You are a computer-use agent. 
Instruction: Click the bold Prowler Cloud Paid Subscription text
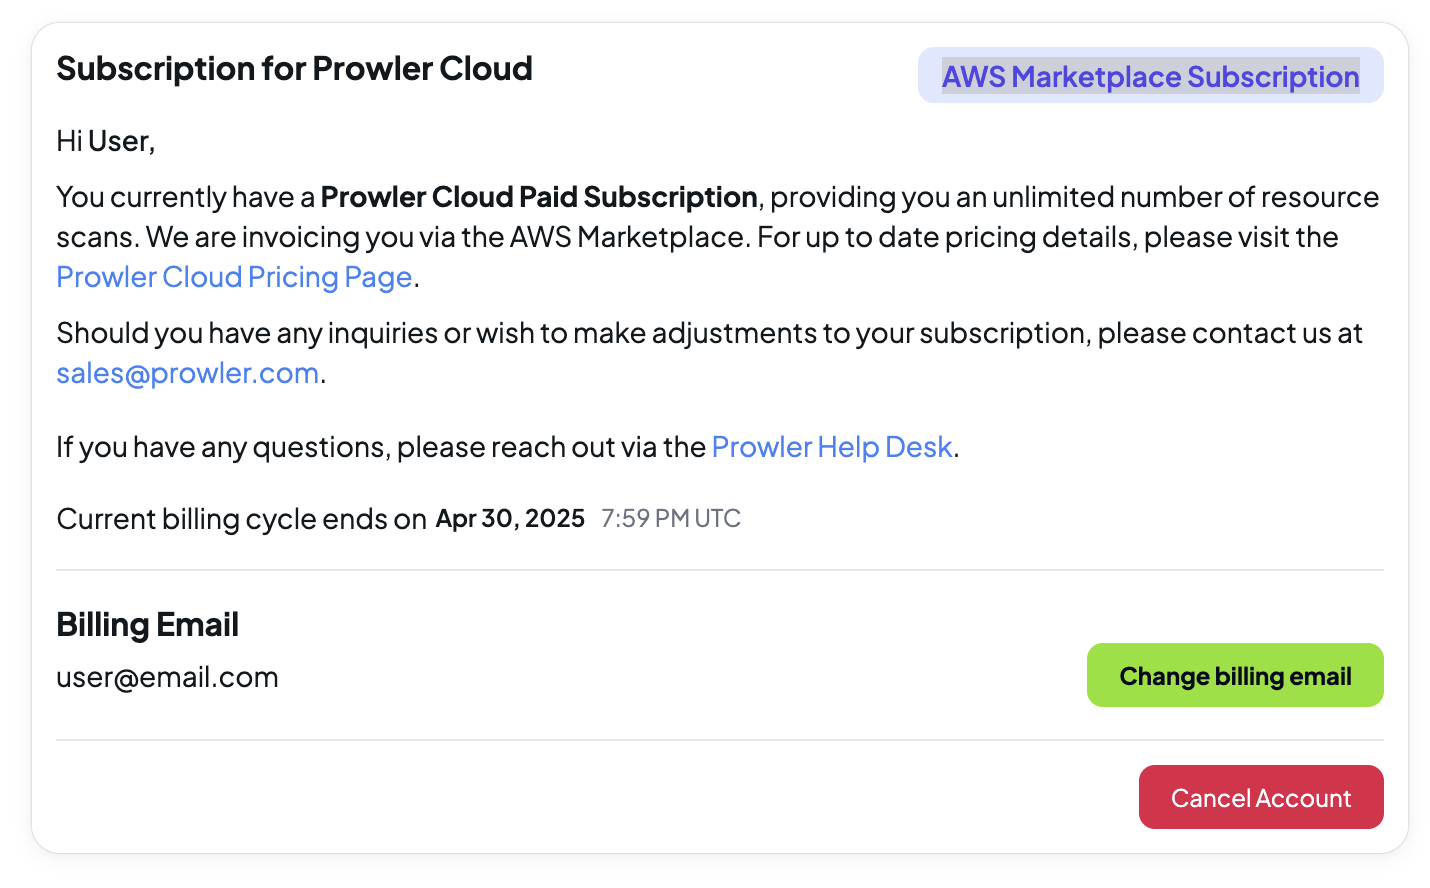[x=539, y=197]
